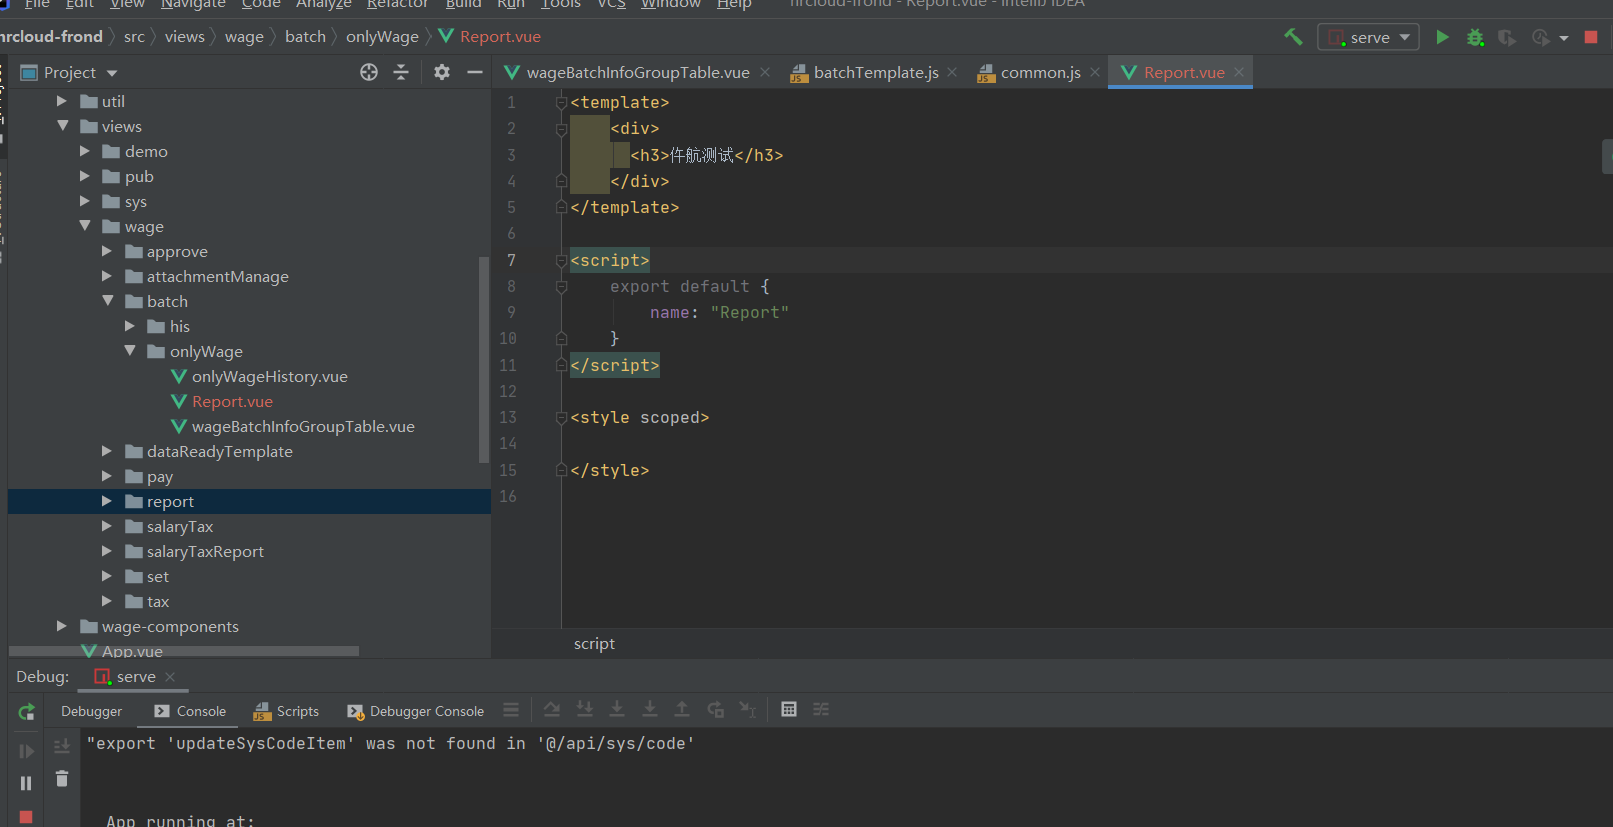The width and height of the screenshot is (1613, 827).
Task: Pause the program in the Debug panel
Action: [26, 783]
